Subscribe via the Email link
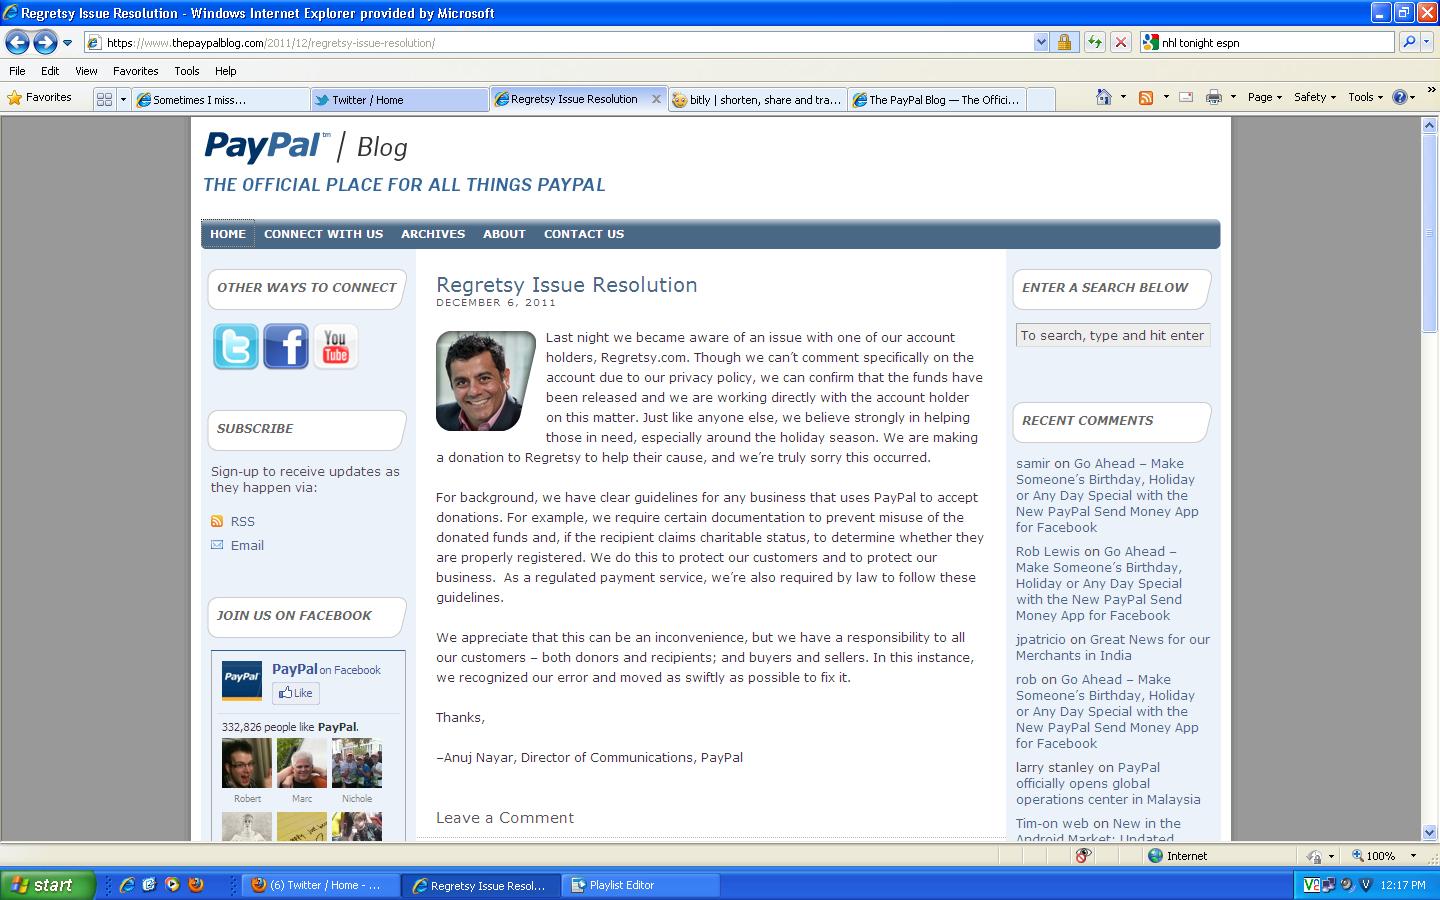 click(x=247, y=545)
